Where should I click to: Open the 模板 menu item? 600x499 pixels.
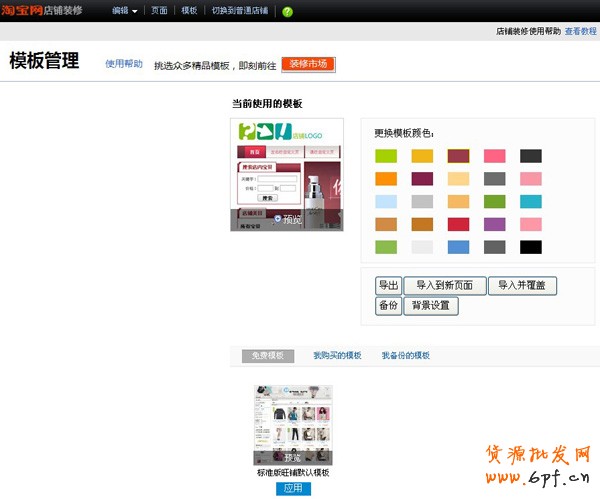pyautogui.click(x=189, y=11)
